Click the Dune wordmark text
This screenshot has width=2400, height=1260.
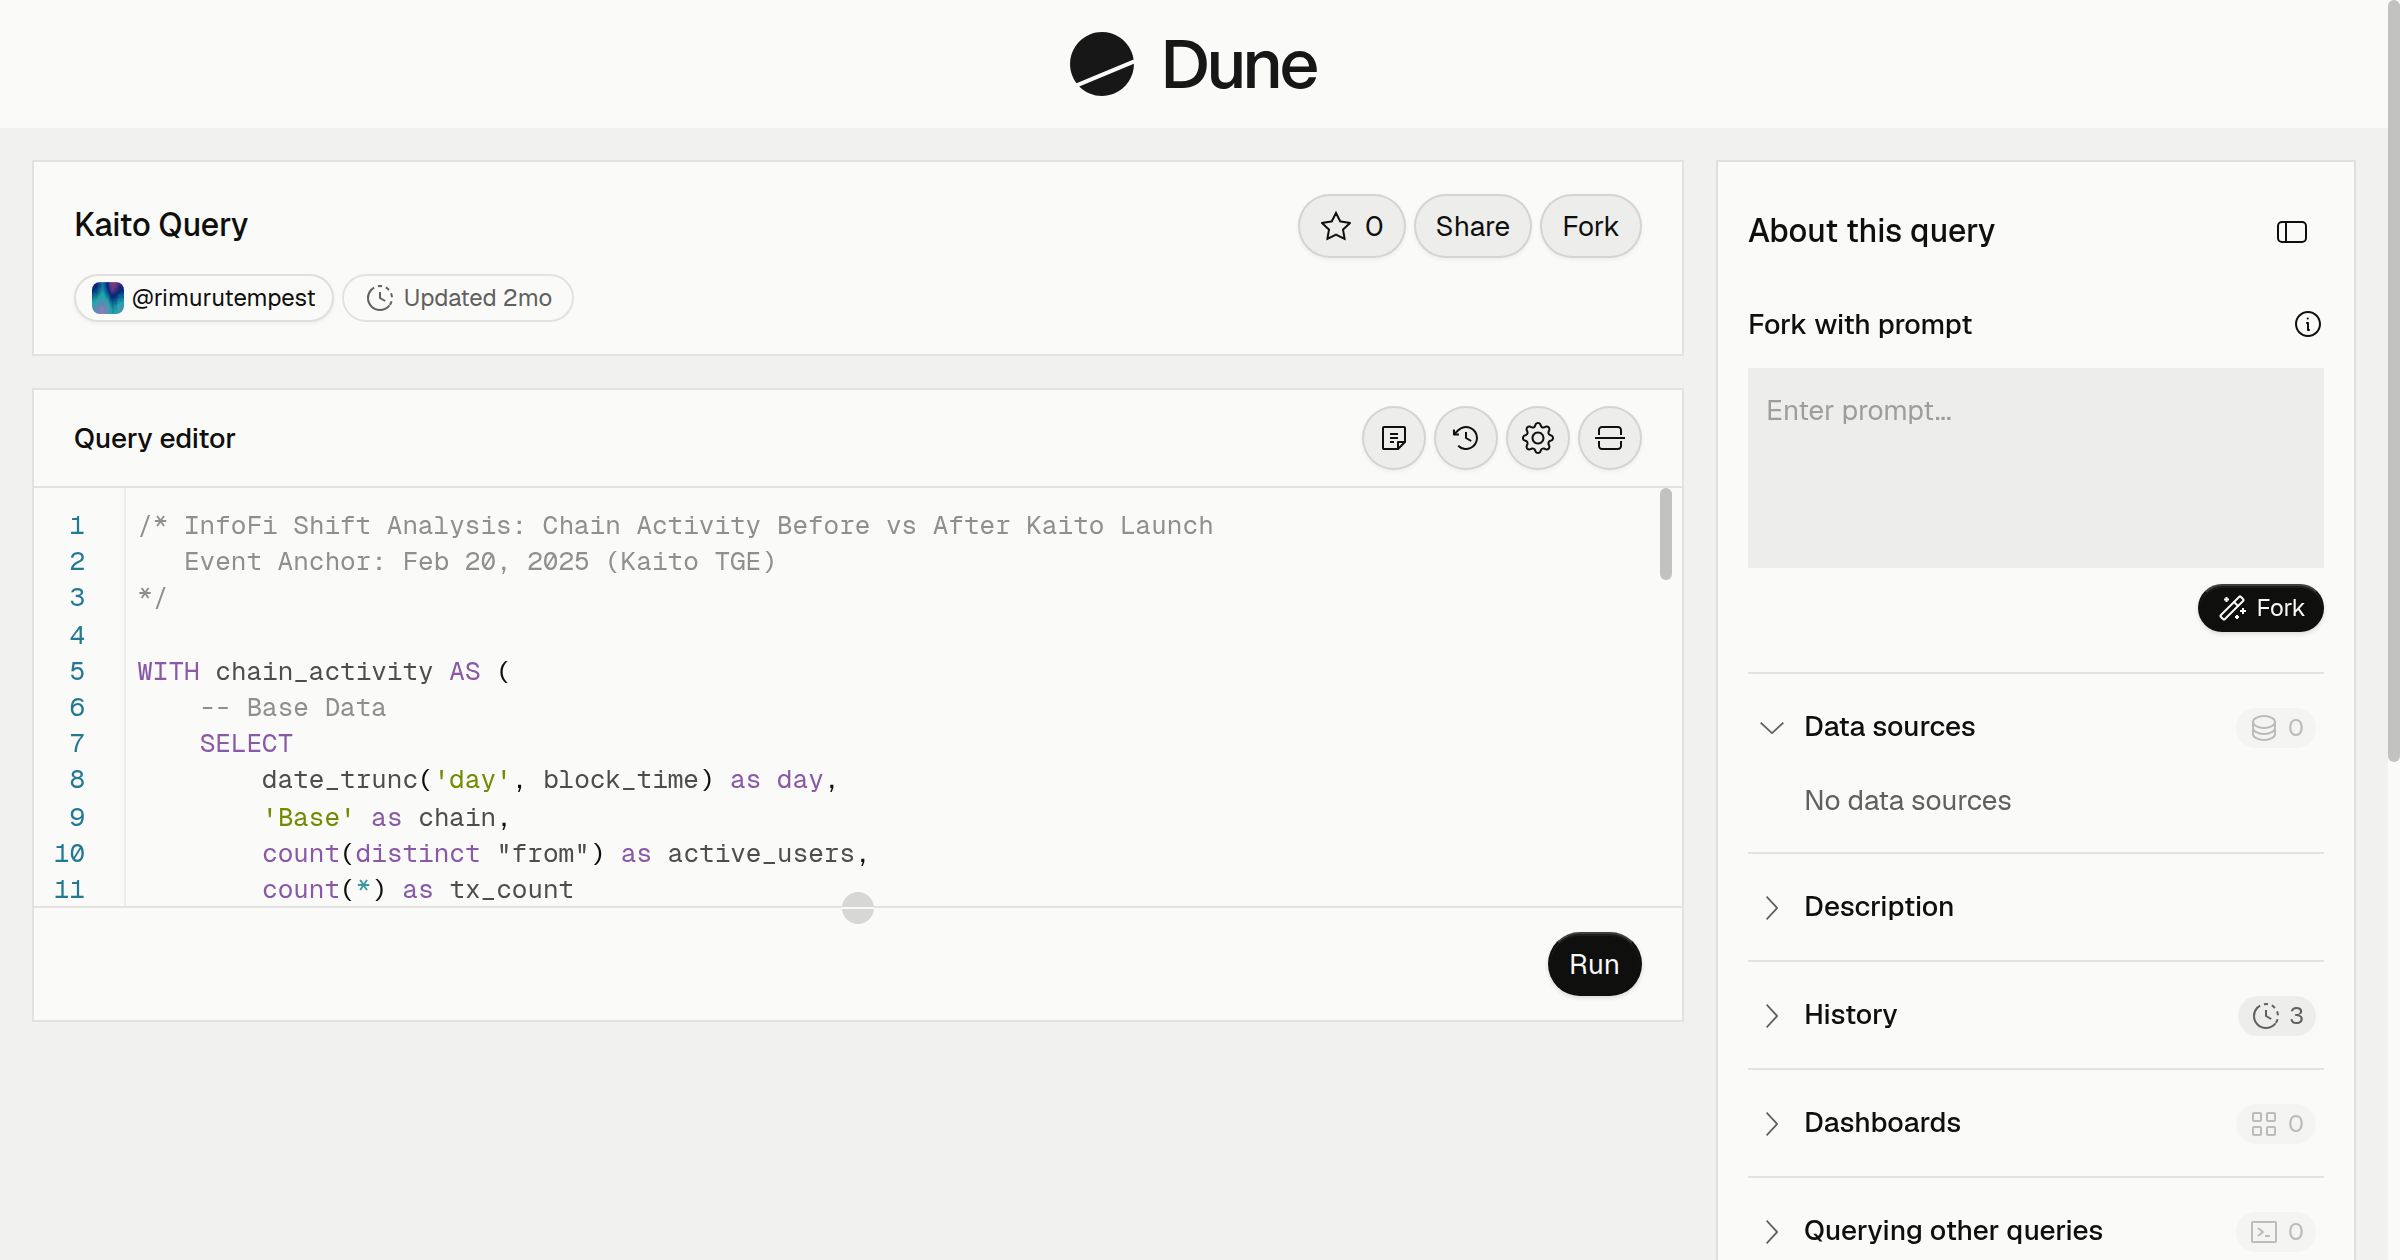tap(1240, 65)
